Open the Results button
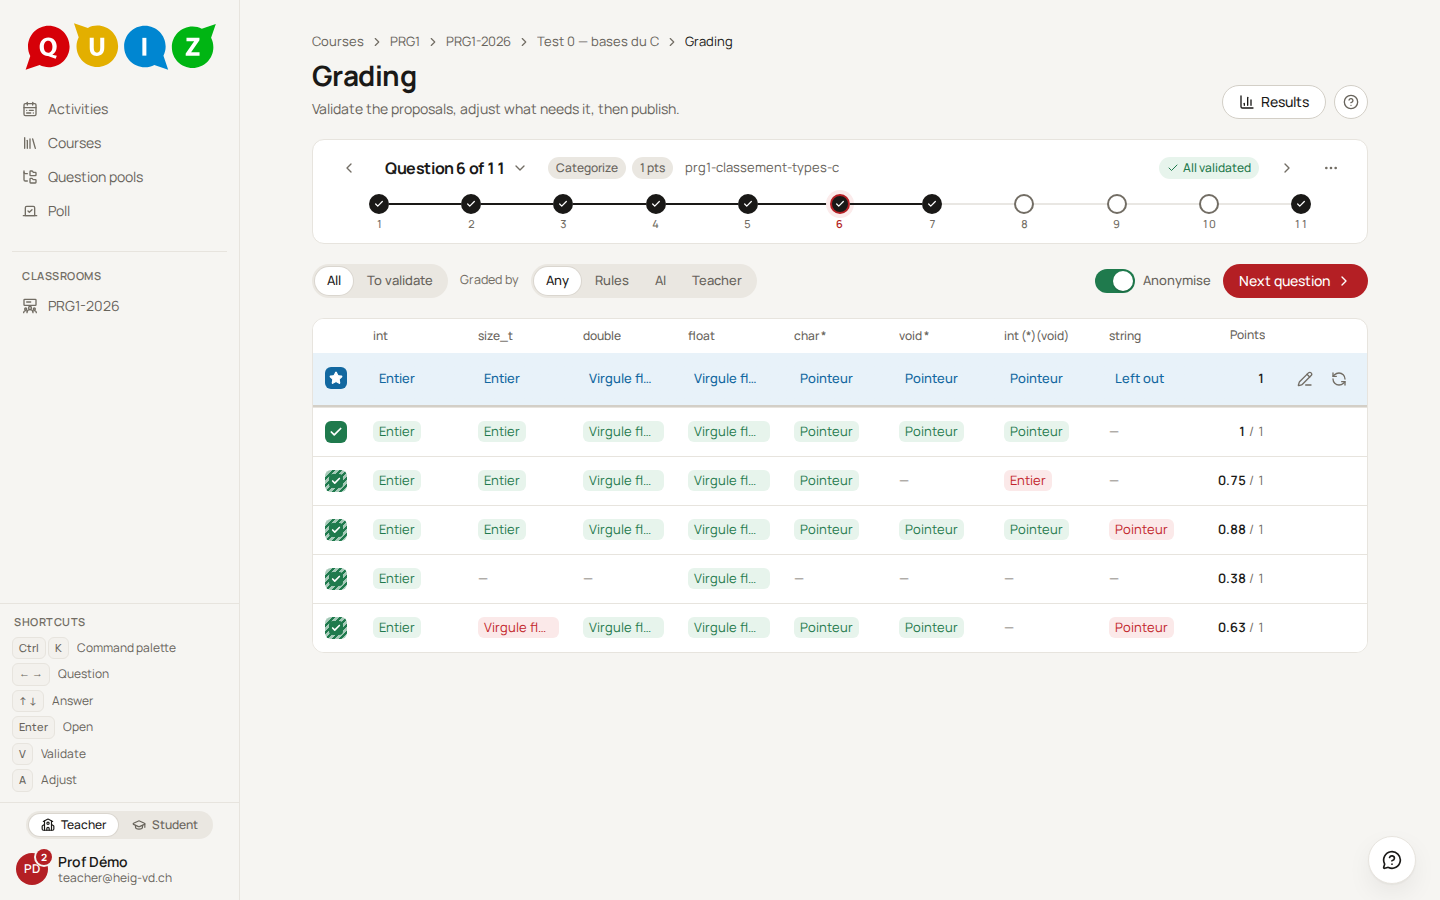1440x900 pixels. (1274, 102)
